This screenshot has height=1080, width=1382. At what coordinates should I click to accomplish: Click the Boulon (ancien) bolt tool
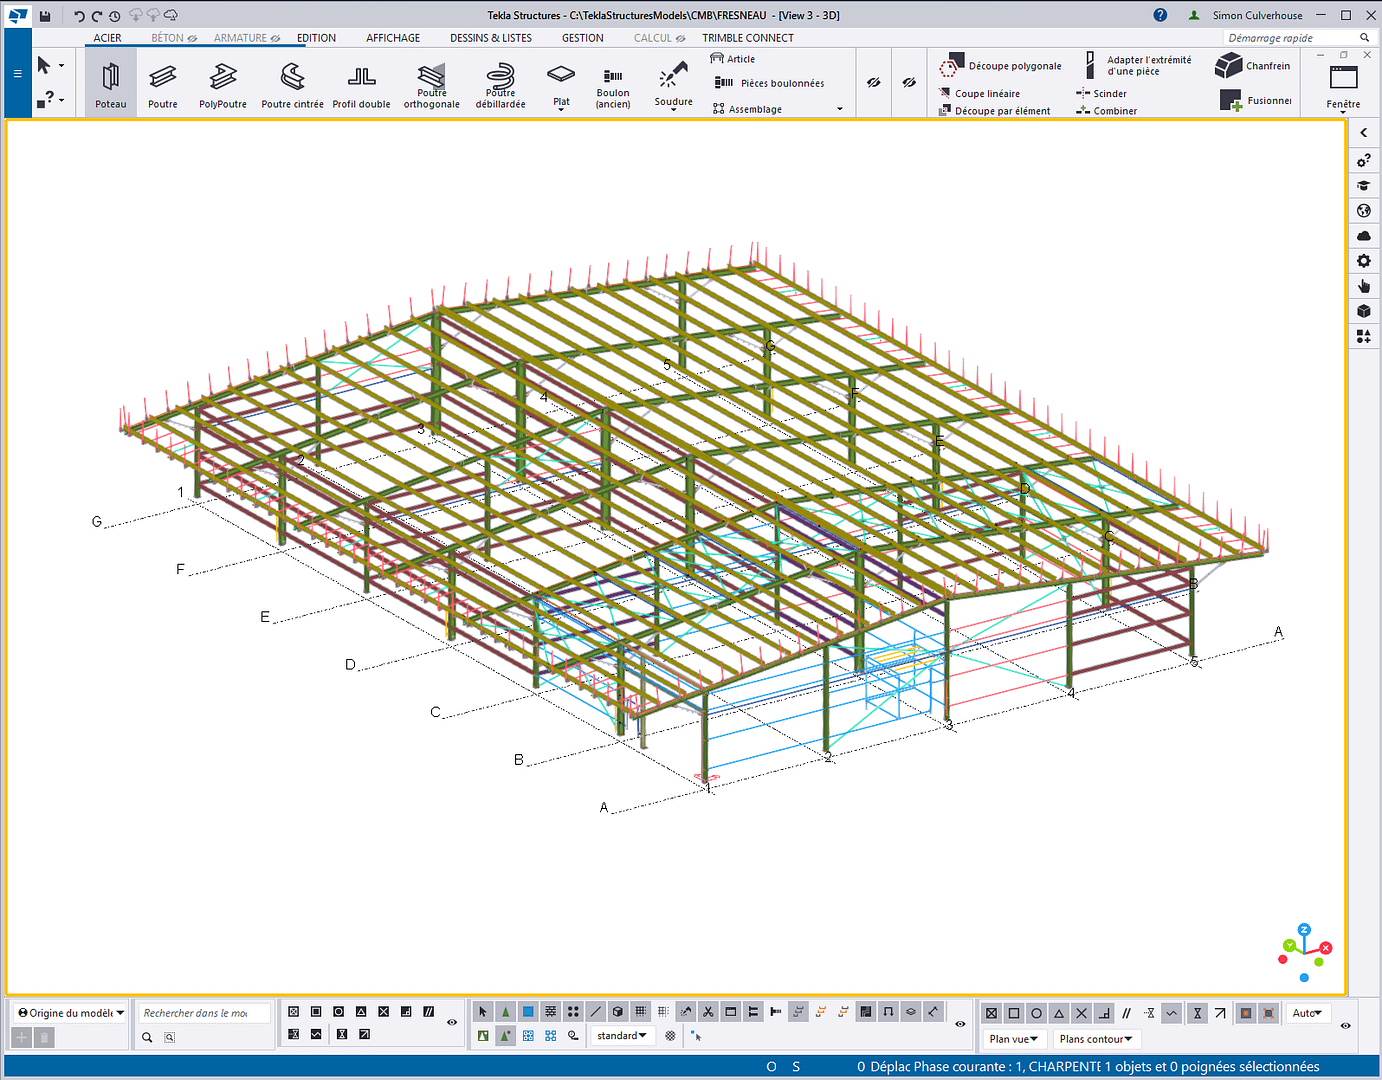pos(613,86)
